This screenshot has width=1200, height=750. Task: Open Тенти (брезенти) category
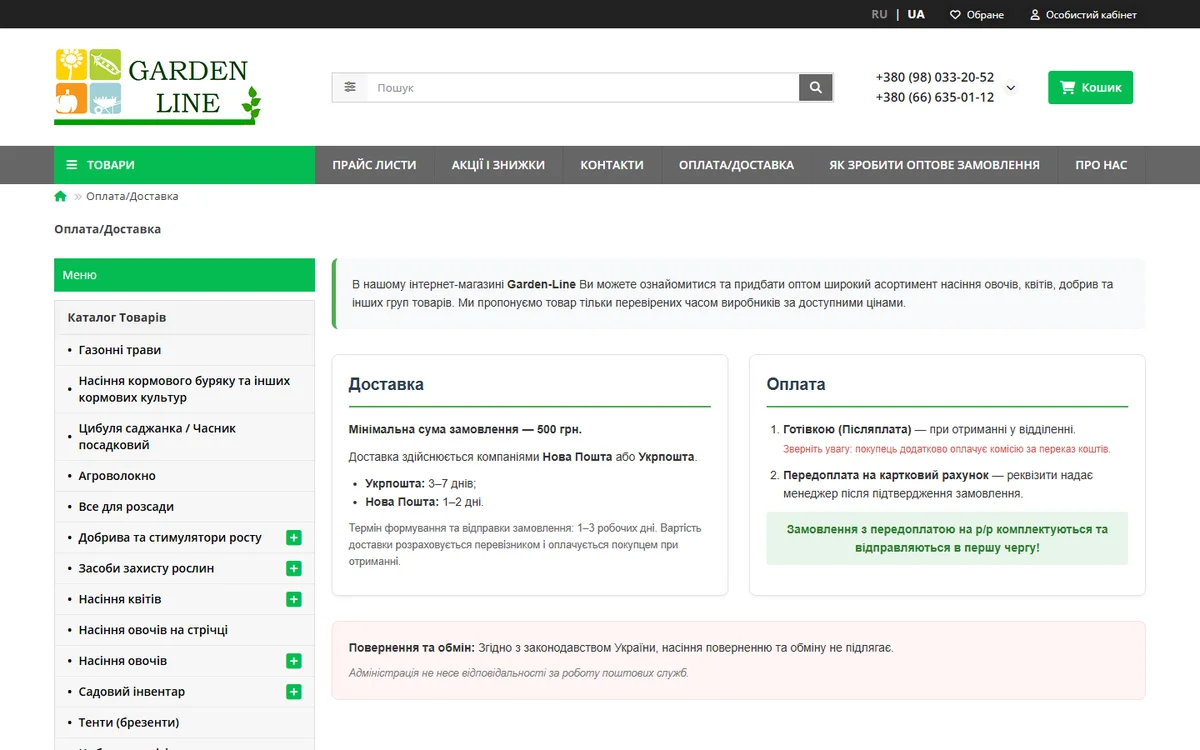[129, 722]
